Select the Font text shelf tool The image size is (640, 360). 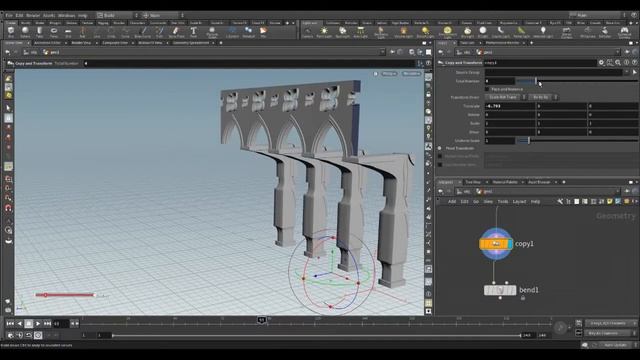[193, 32]
